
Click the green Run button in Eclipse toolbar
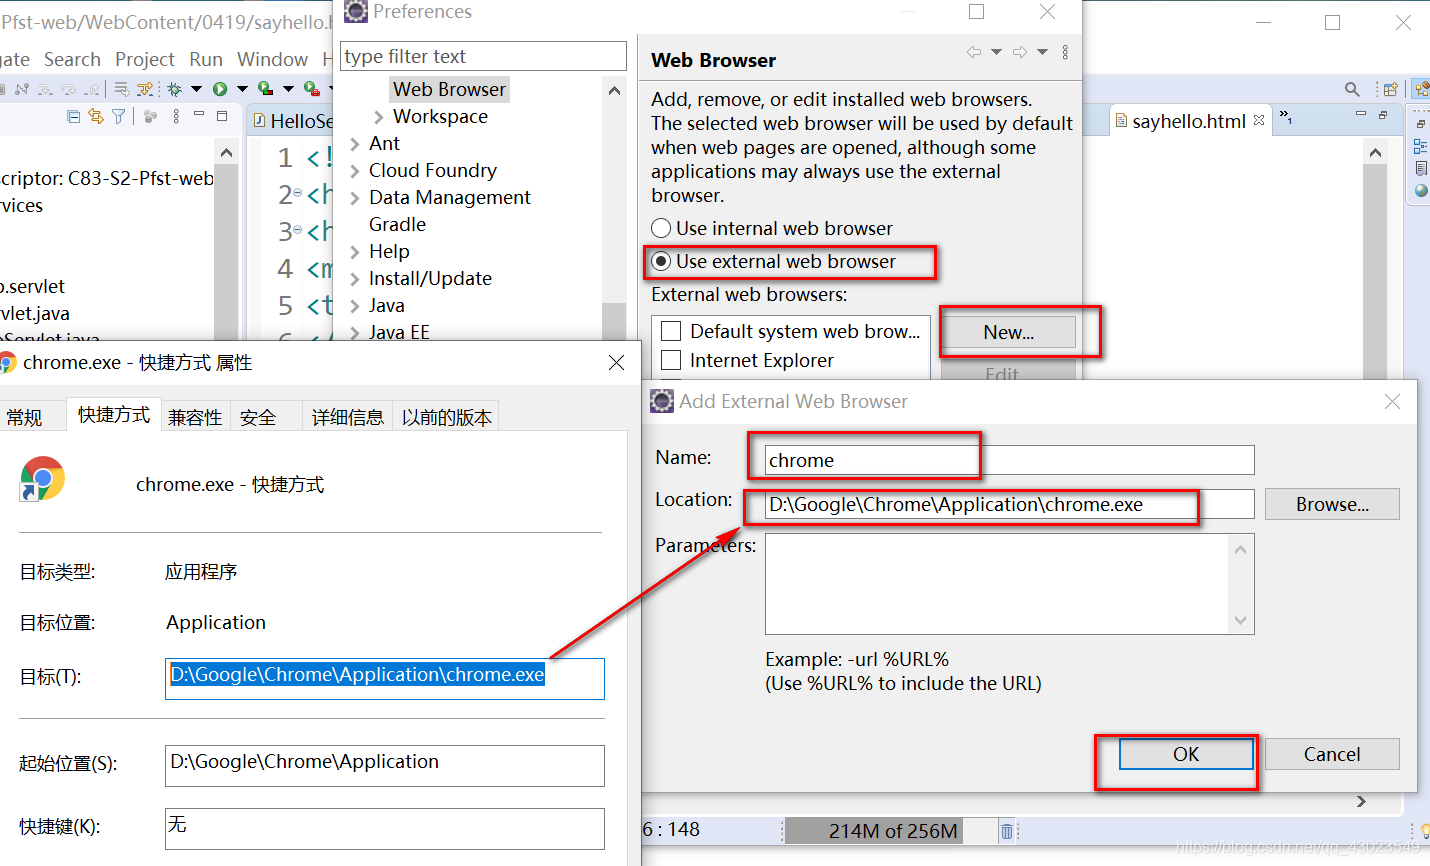point(220,89)
